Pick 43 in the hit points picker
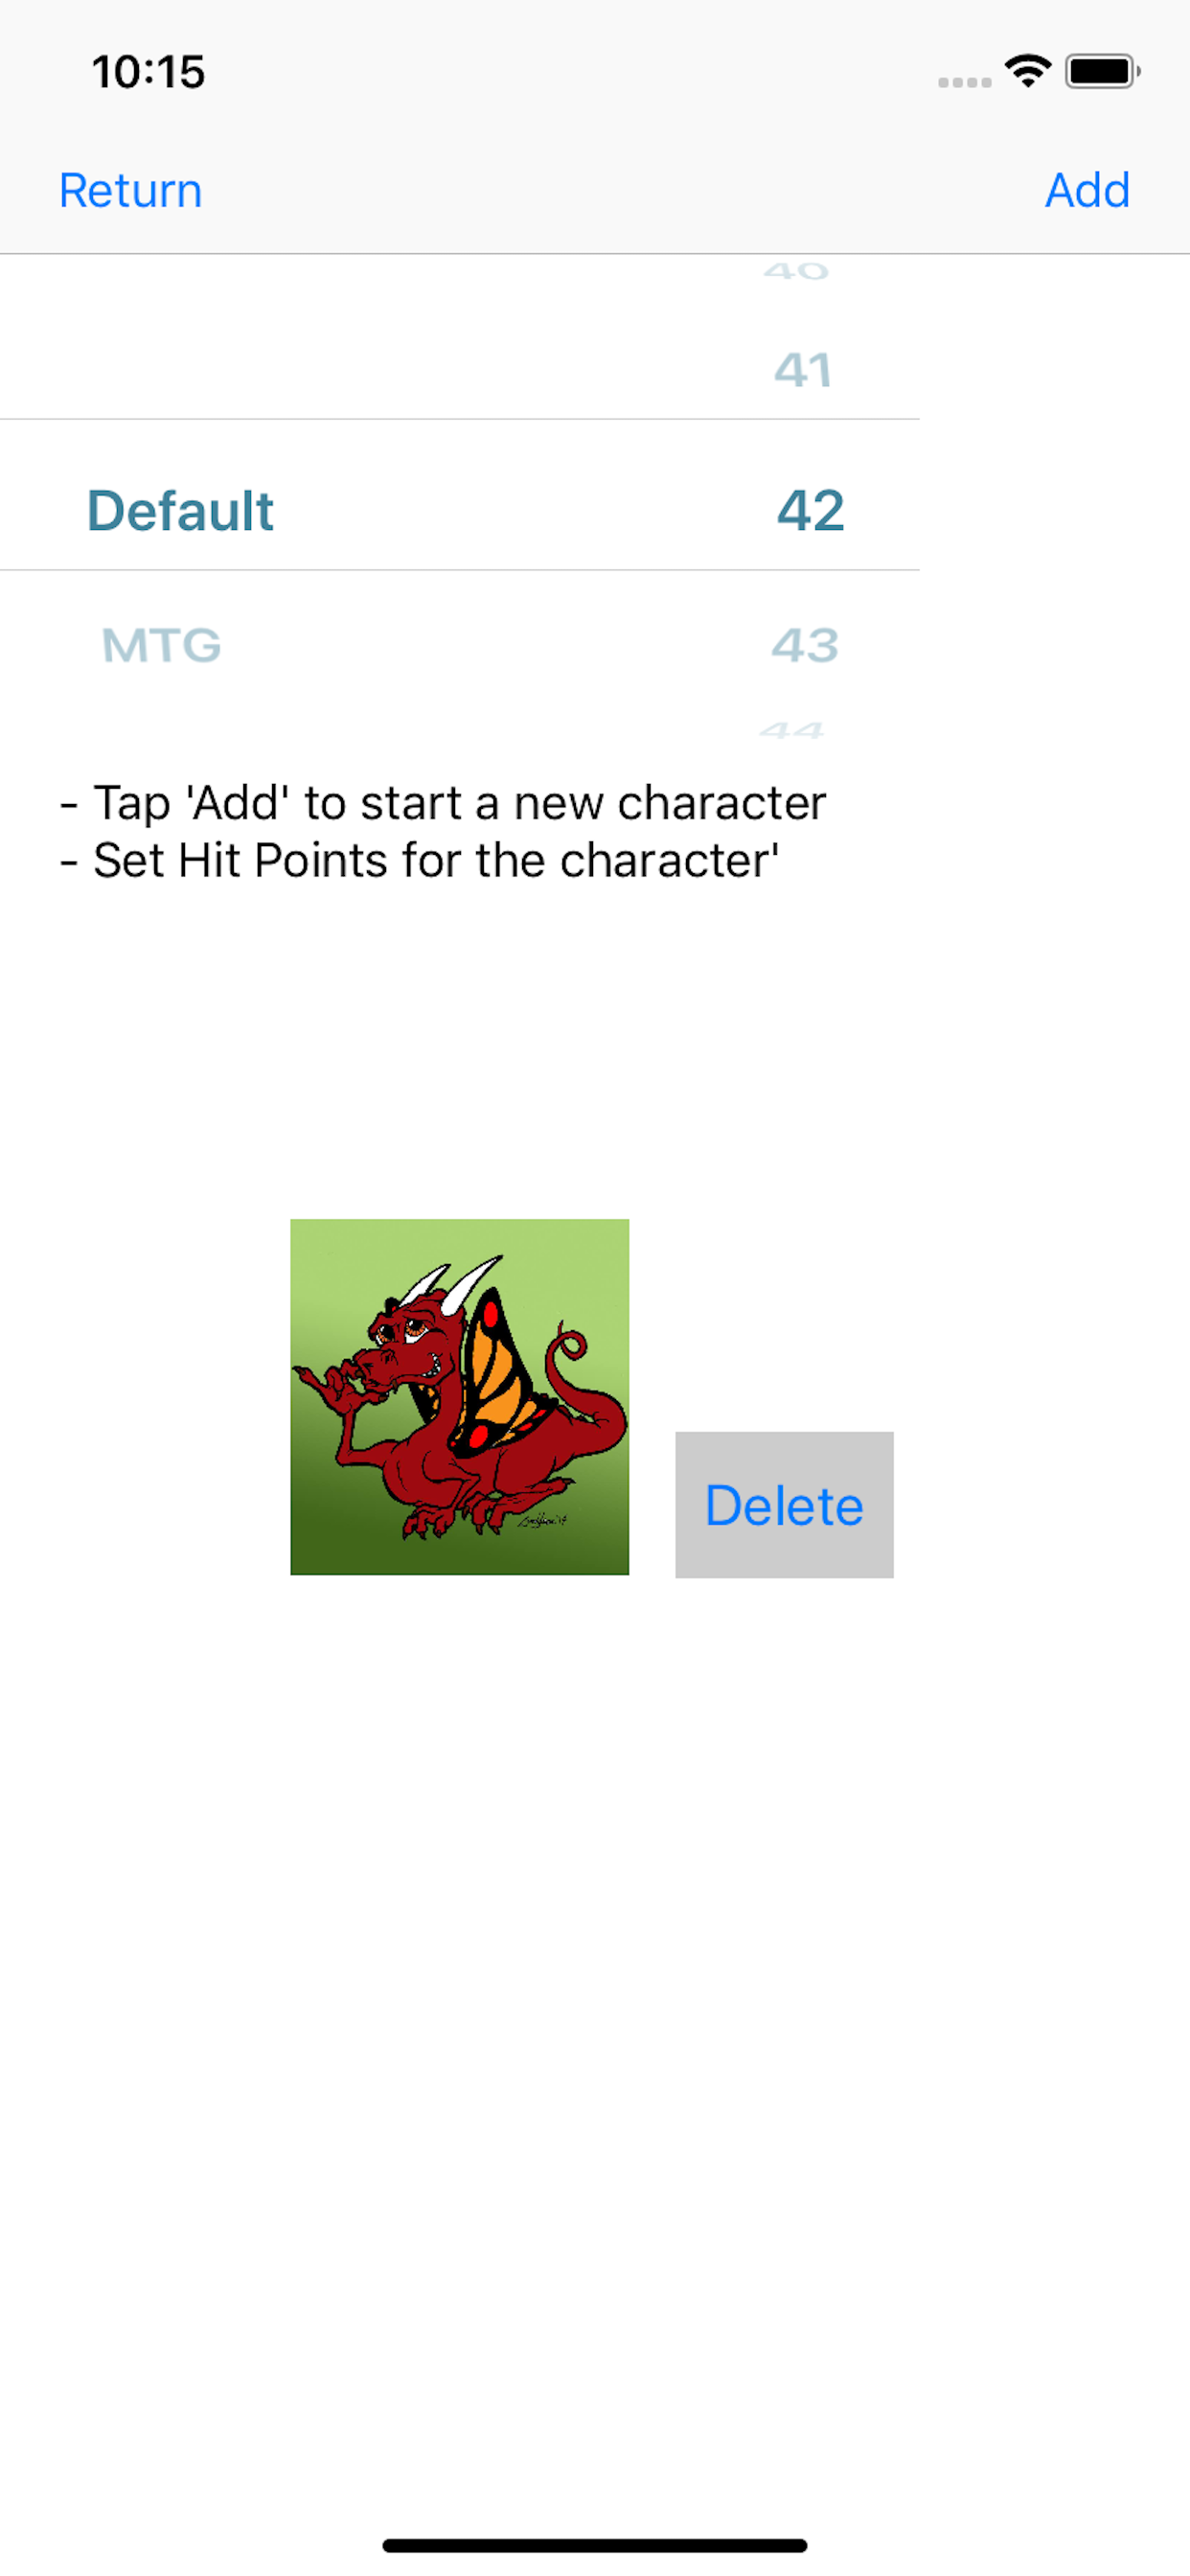 (x=805, y=645)
